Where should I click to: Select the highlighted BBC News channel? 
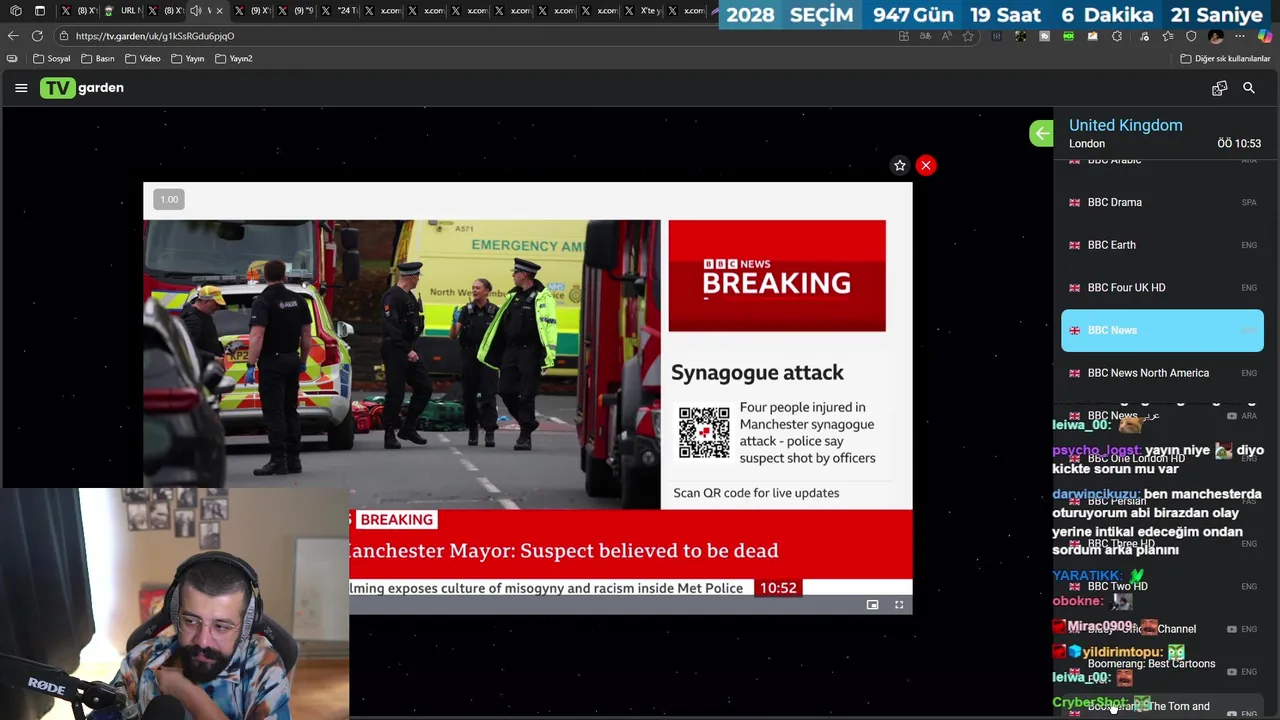coord(1162,330)
